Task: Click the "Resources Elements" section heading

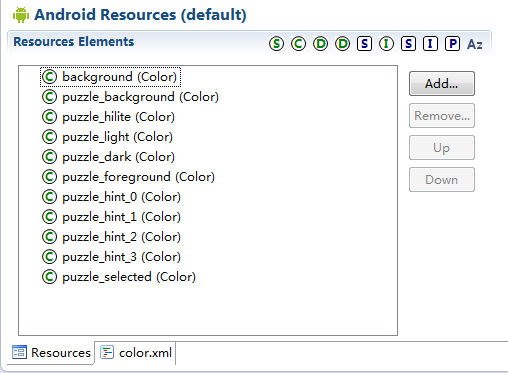Action: (74, 42)
